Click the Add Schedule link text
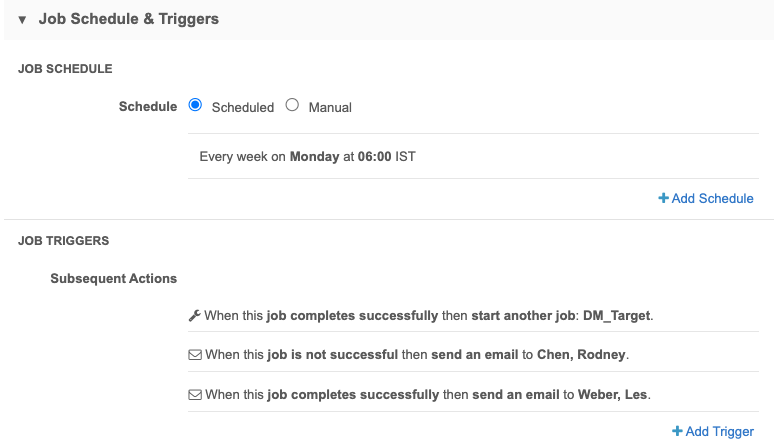777x447 pixels. pyautogui.click(x=712, y=198)
